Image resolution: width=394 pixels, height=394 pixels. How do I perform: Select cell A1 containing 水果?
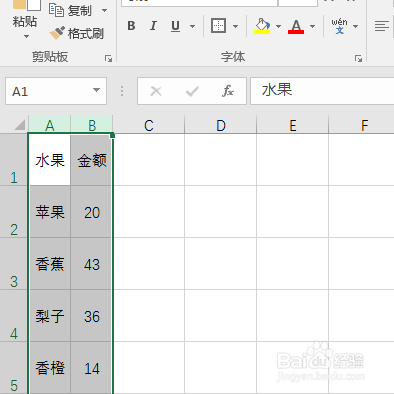tap(50, 160)
